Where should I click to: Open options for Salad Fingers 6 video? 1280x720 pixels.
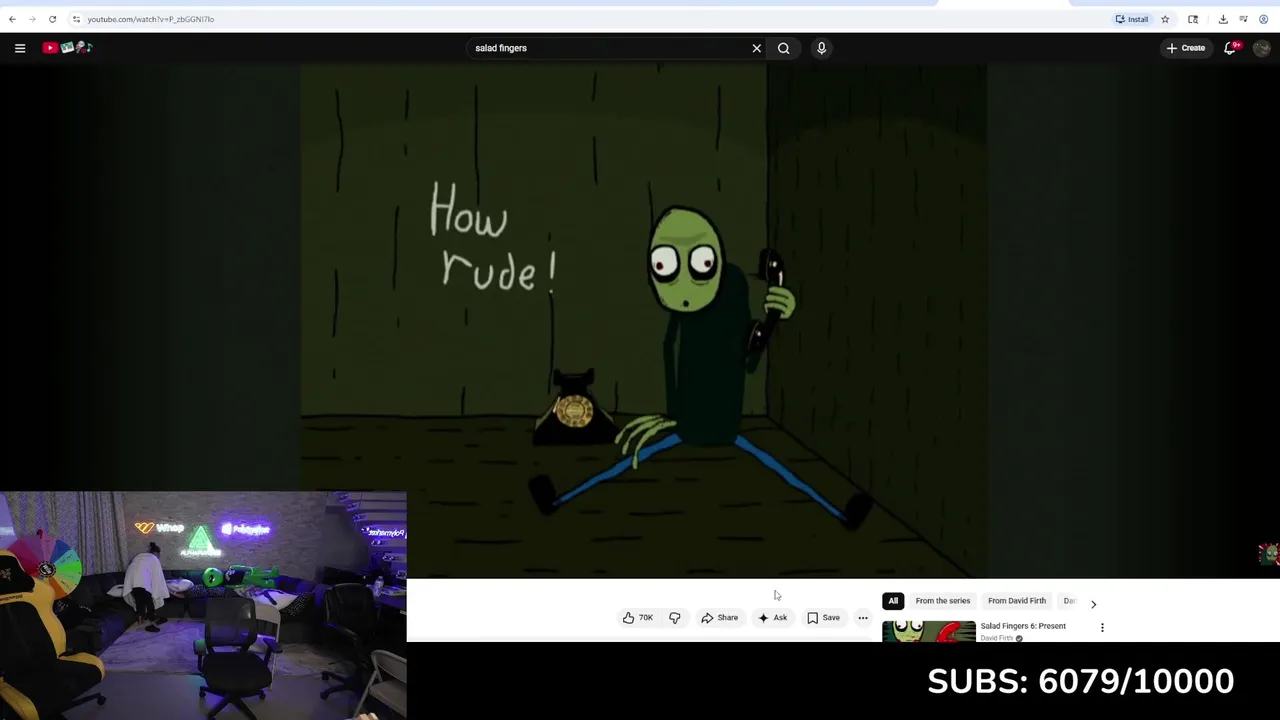point(1102,628)
